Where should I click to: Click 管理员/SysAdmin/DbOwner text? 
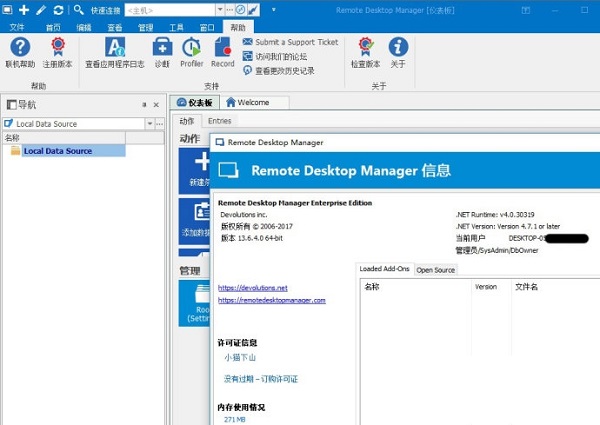pos(497,250)
